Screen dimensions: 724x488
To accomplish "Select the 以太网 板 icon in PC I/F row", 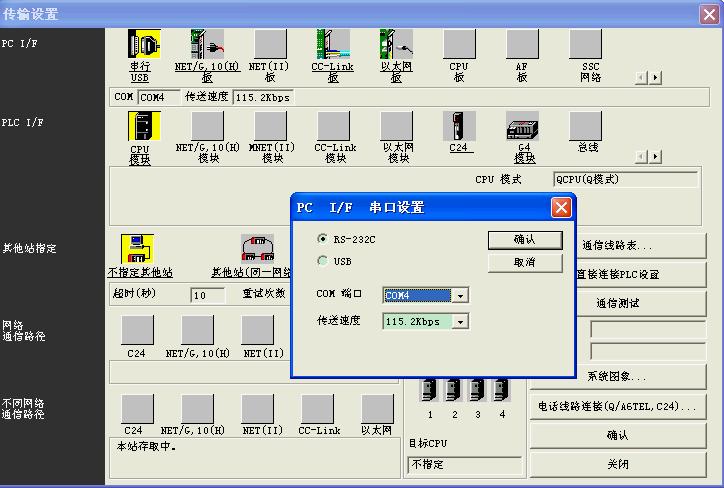I will [x=396, y=46].
